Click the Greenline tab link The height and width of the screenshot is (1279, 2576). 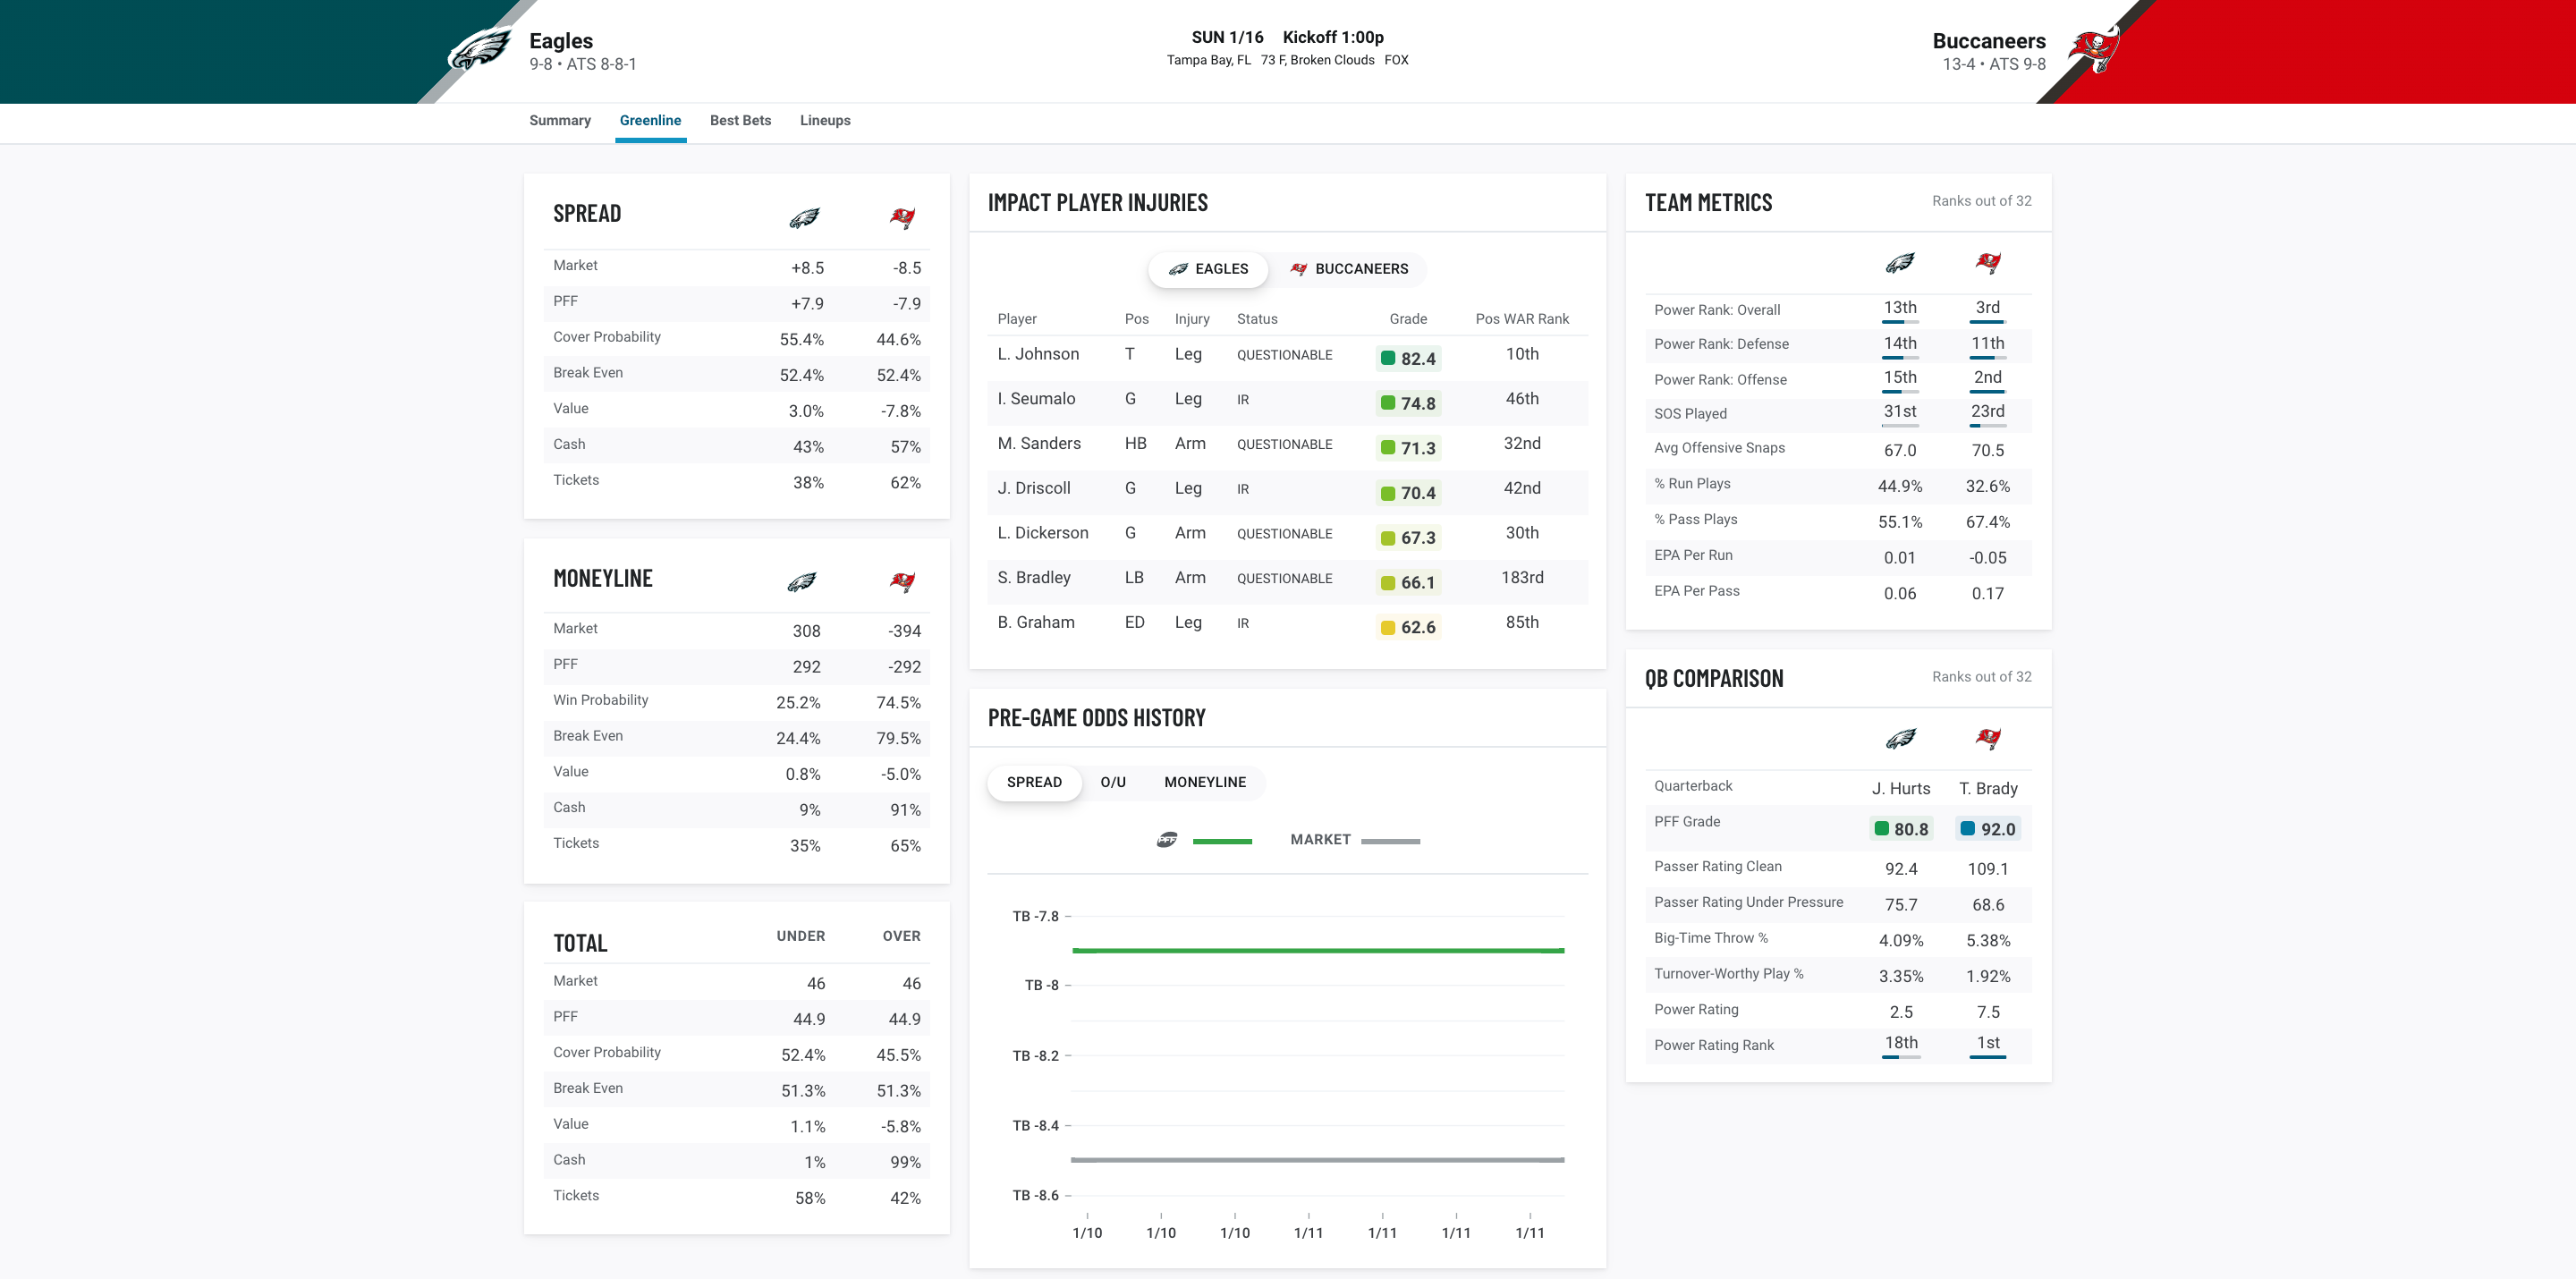coord(650,118)
